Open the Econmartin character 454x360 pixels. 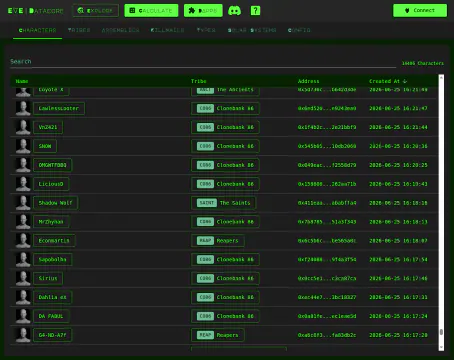pyautogui.click(x=54, y=241)
